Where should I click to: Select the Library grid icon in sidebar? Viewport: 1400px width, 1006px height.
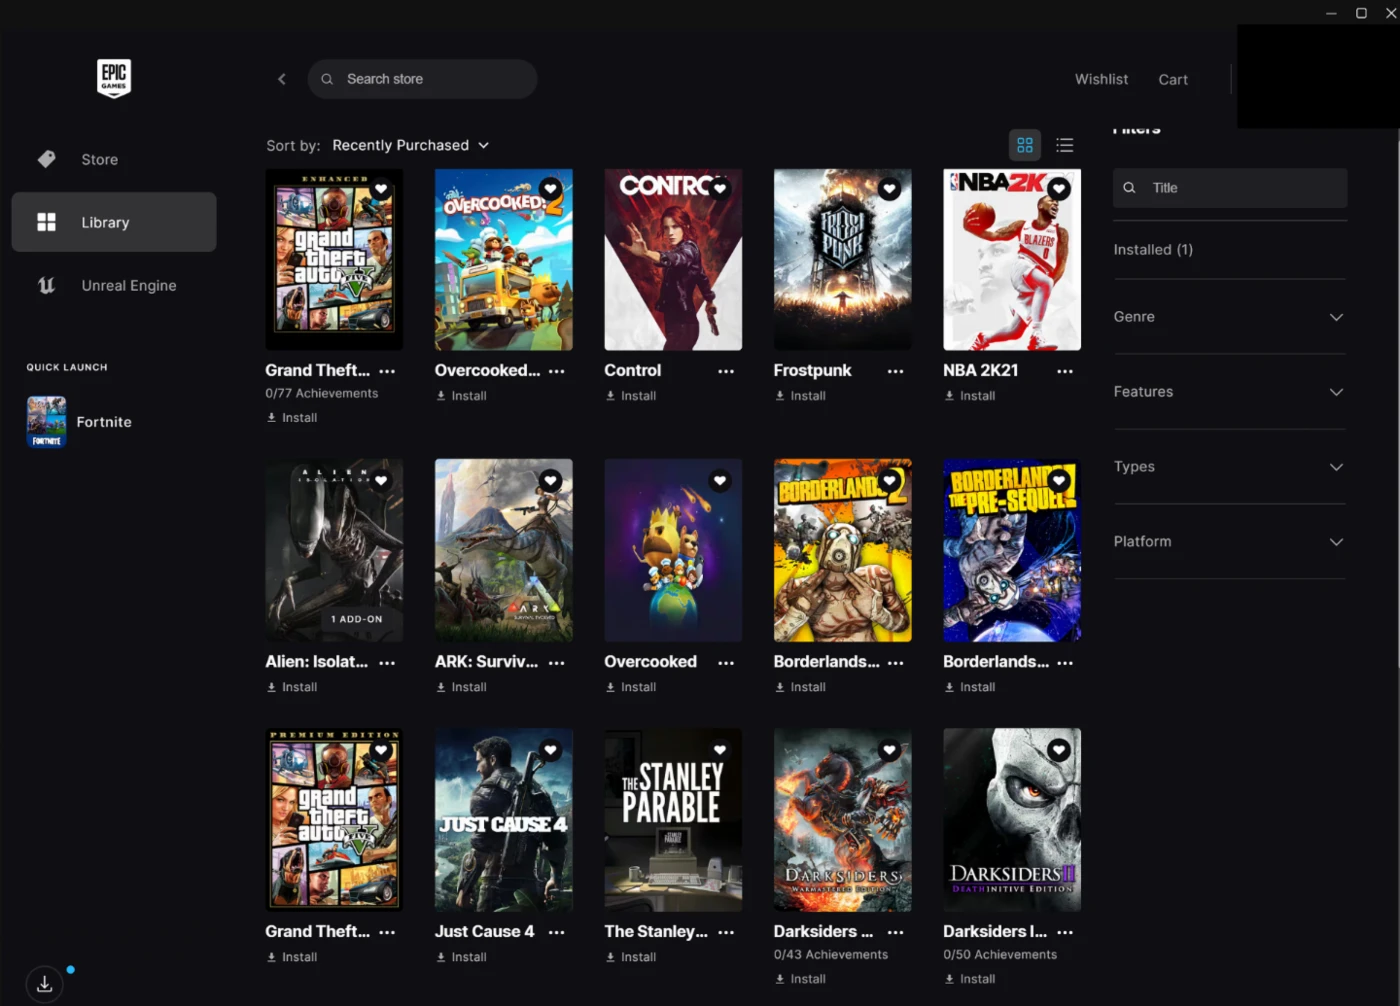coord(46,222)
